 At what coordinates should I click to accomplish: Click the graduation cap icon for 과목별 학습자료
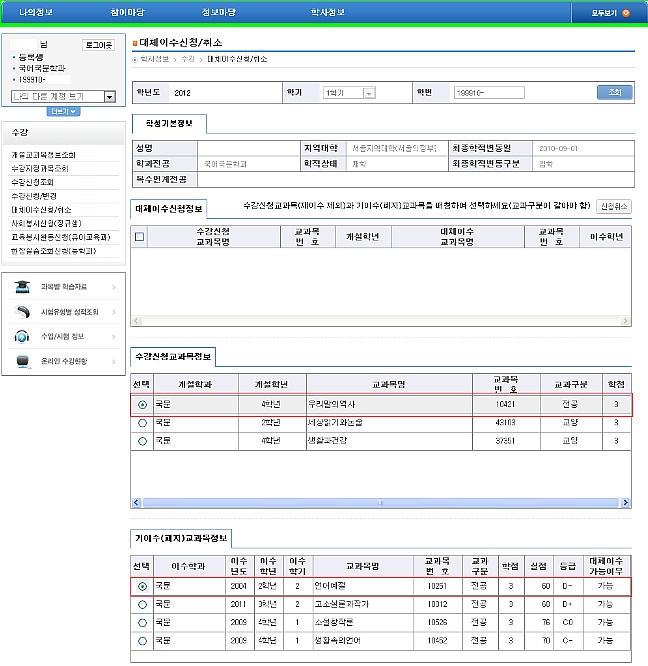point(21,288)
